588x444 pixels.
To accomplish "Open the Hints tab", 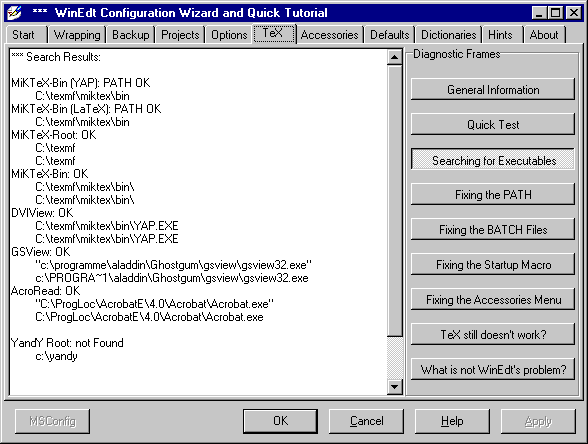I will click(500, 35).
